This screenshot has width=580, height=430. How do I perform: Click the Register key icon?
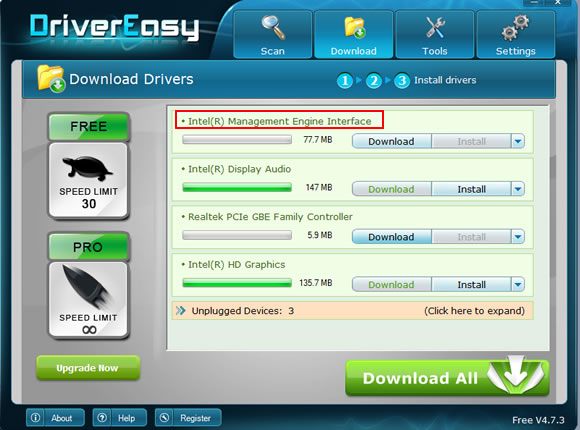point(164,418)
